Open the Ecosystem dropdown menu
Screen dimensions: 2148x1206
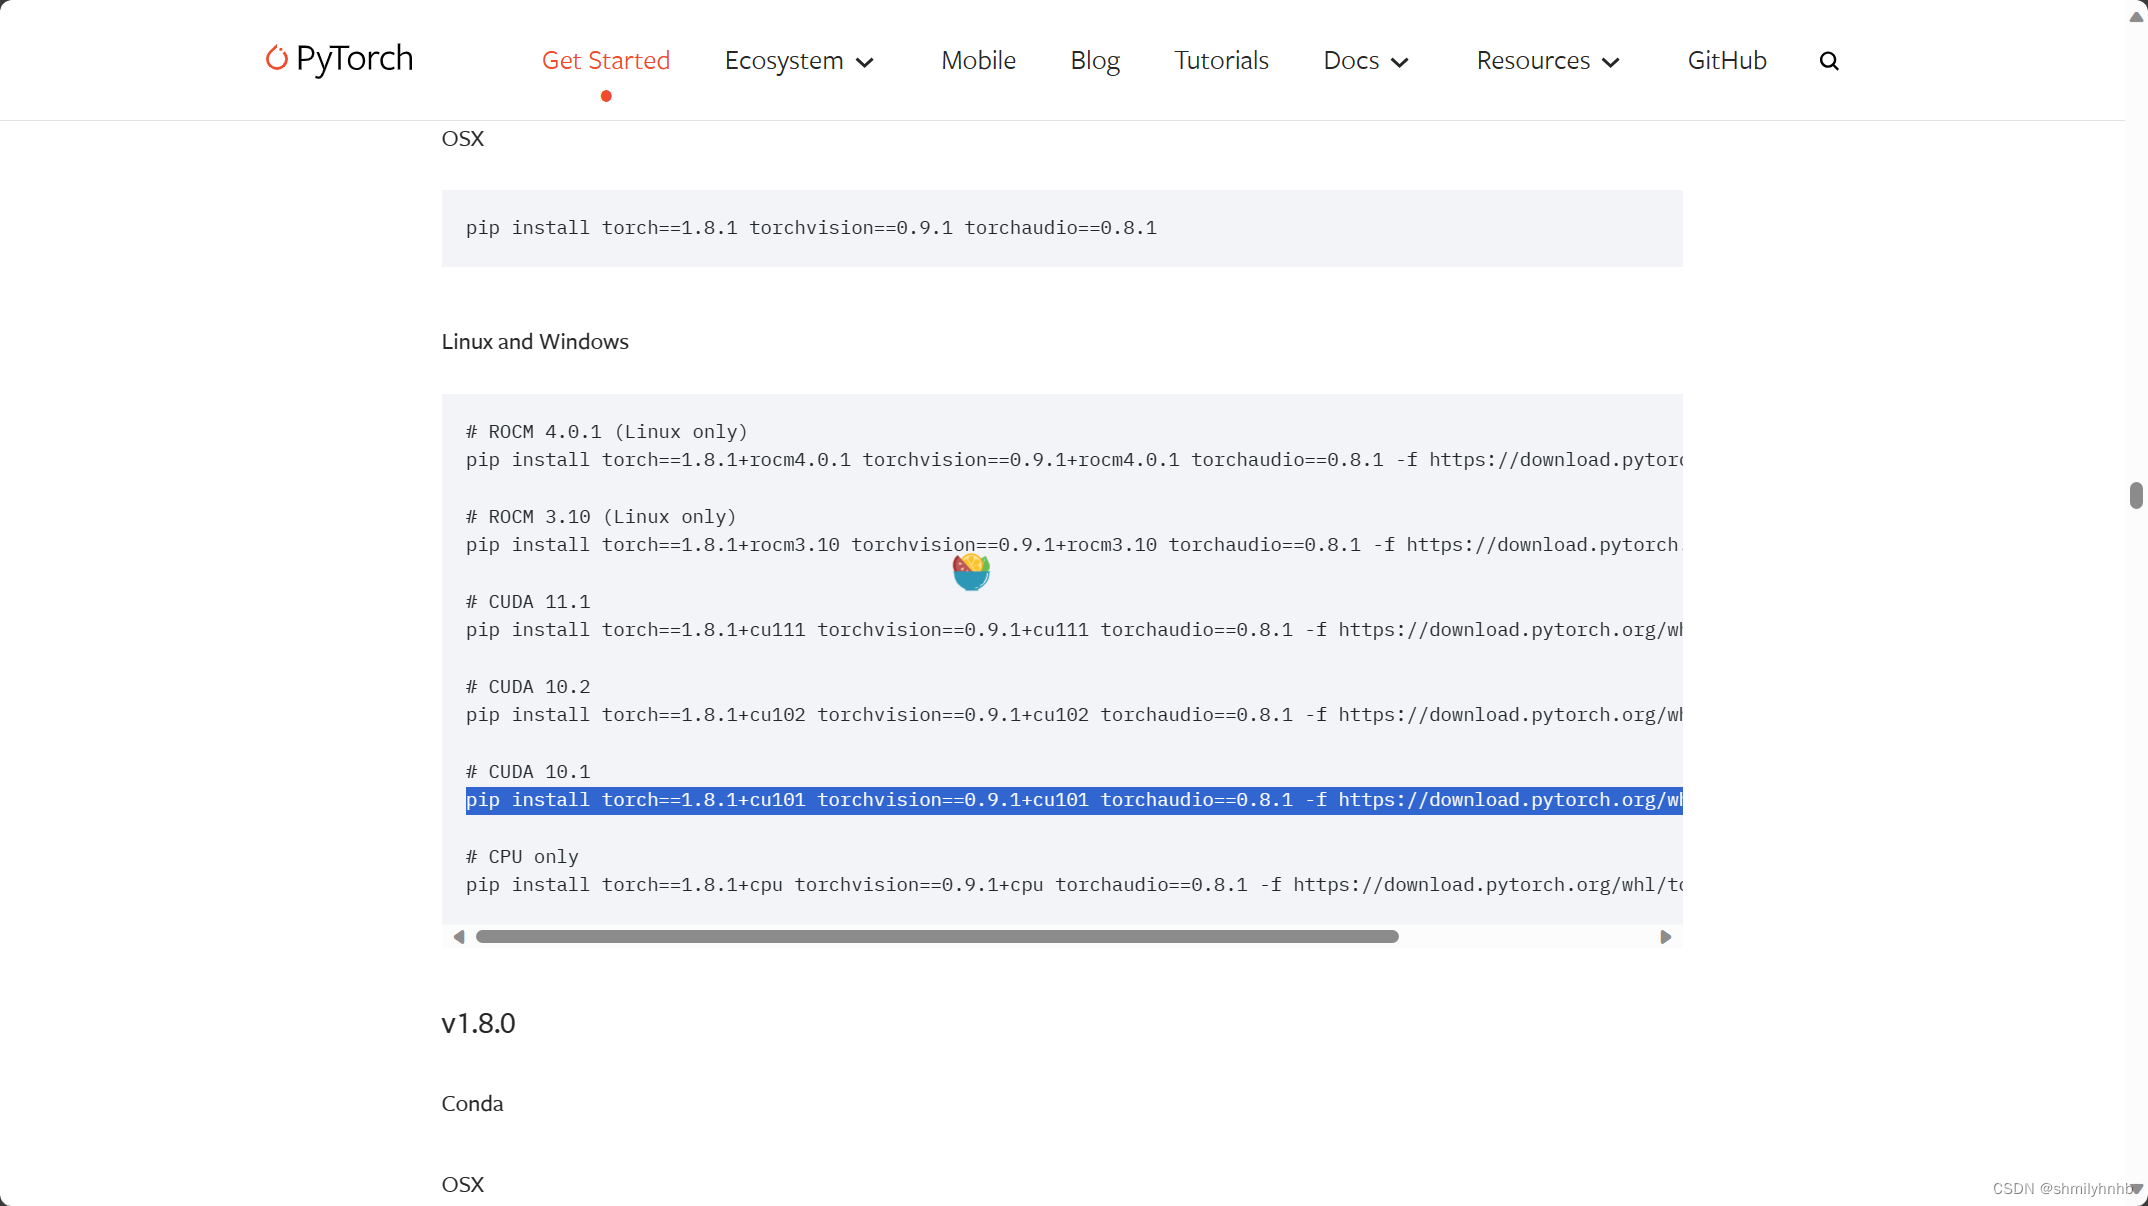[x=798, y=61]
